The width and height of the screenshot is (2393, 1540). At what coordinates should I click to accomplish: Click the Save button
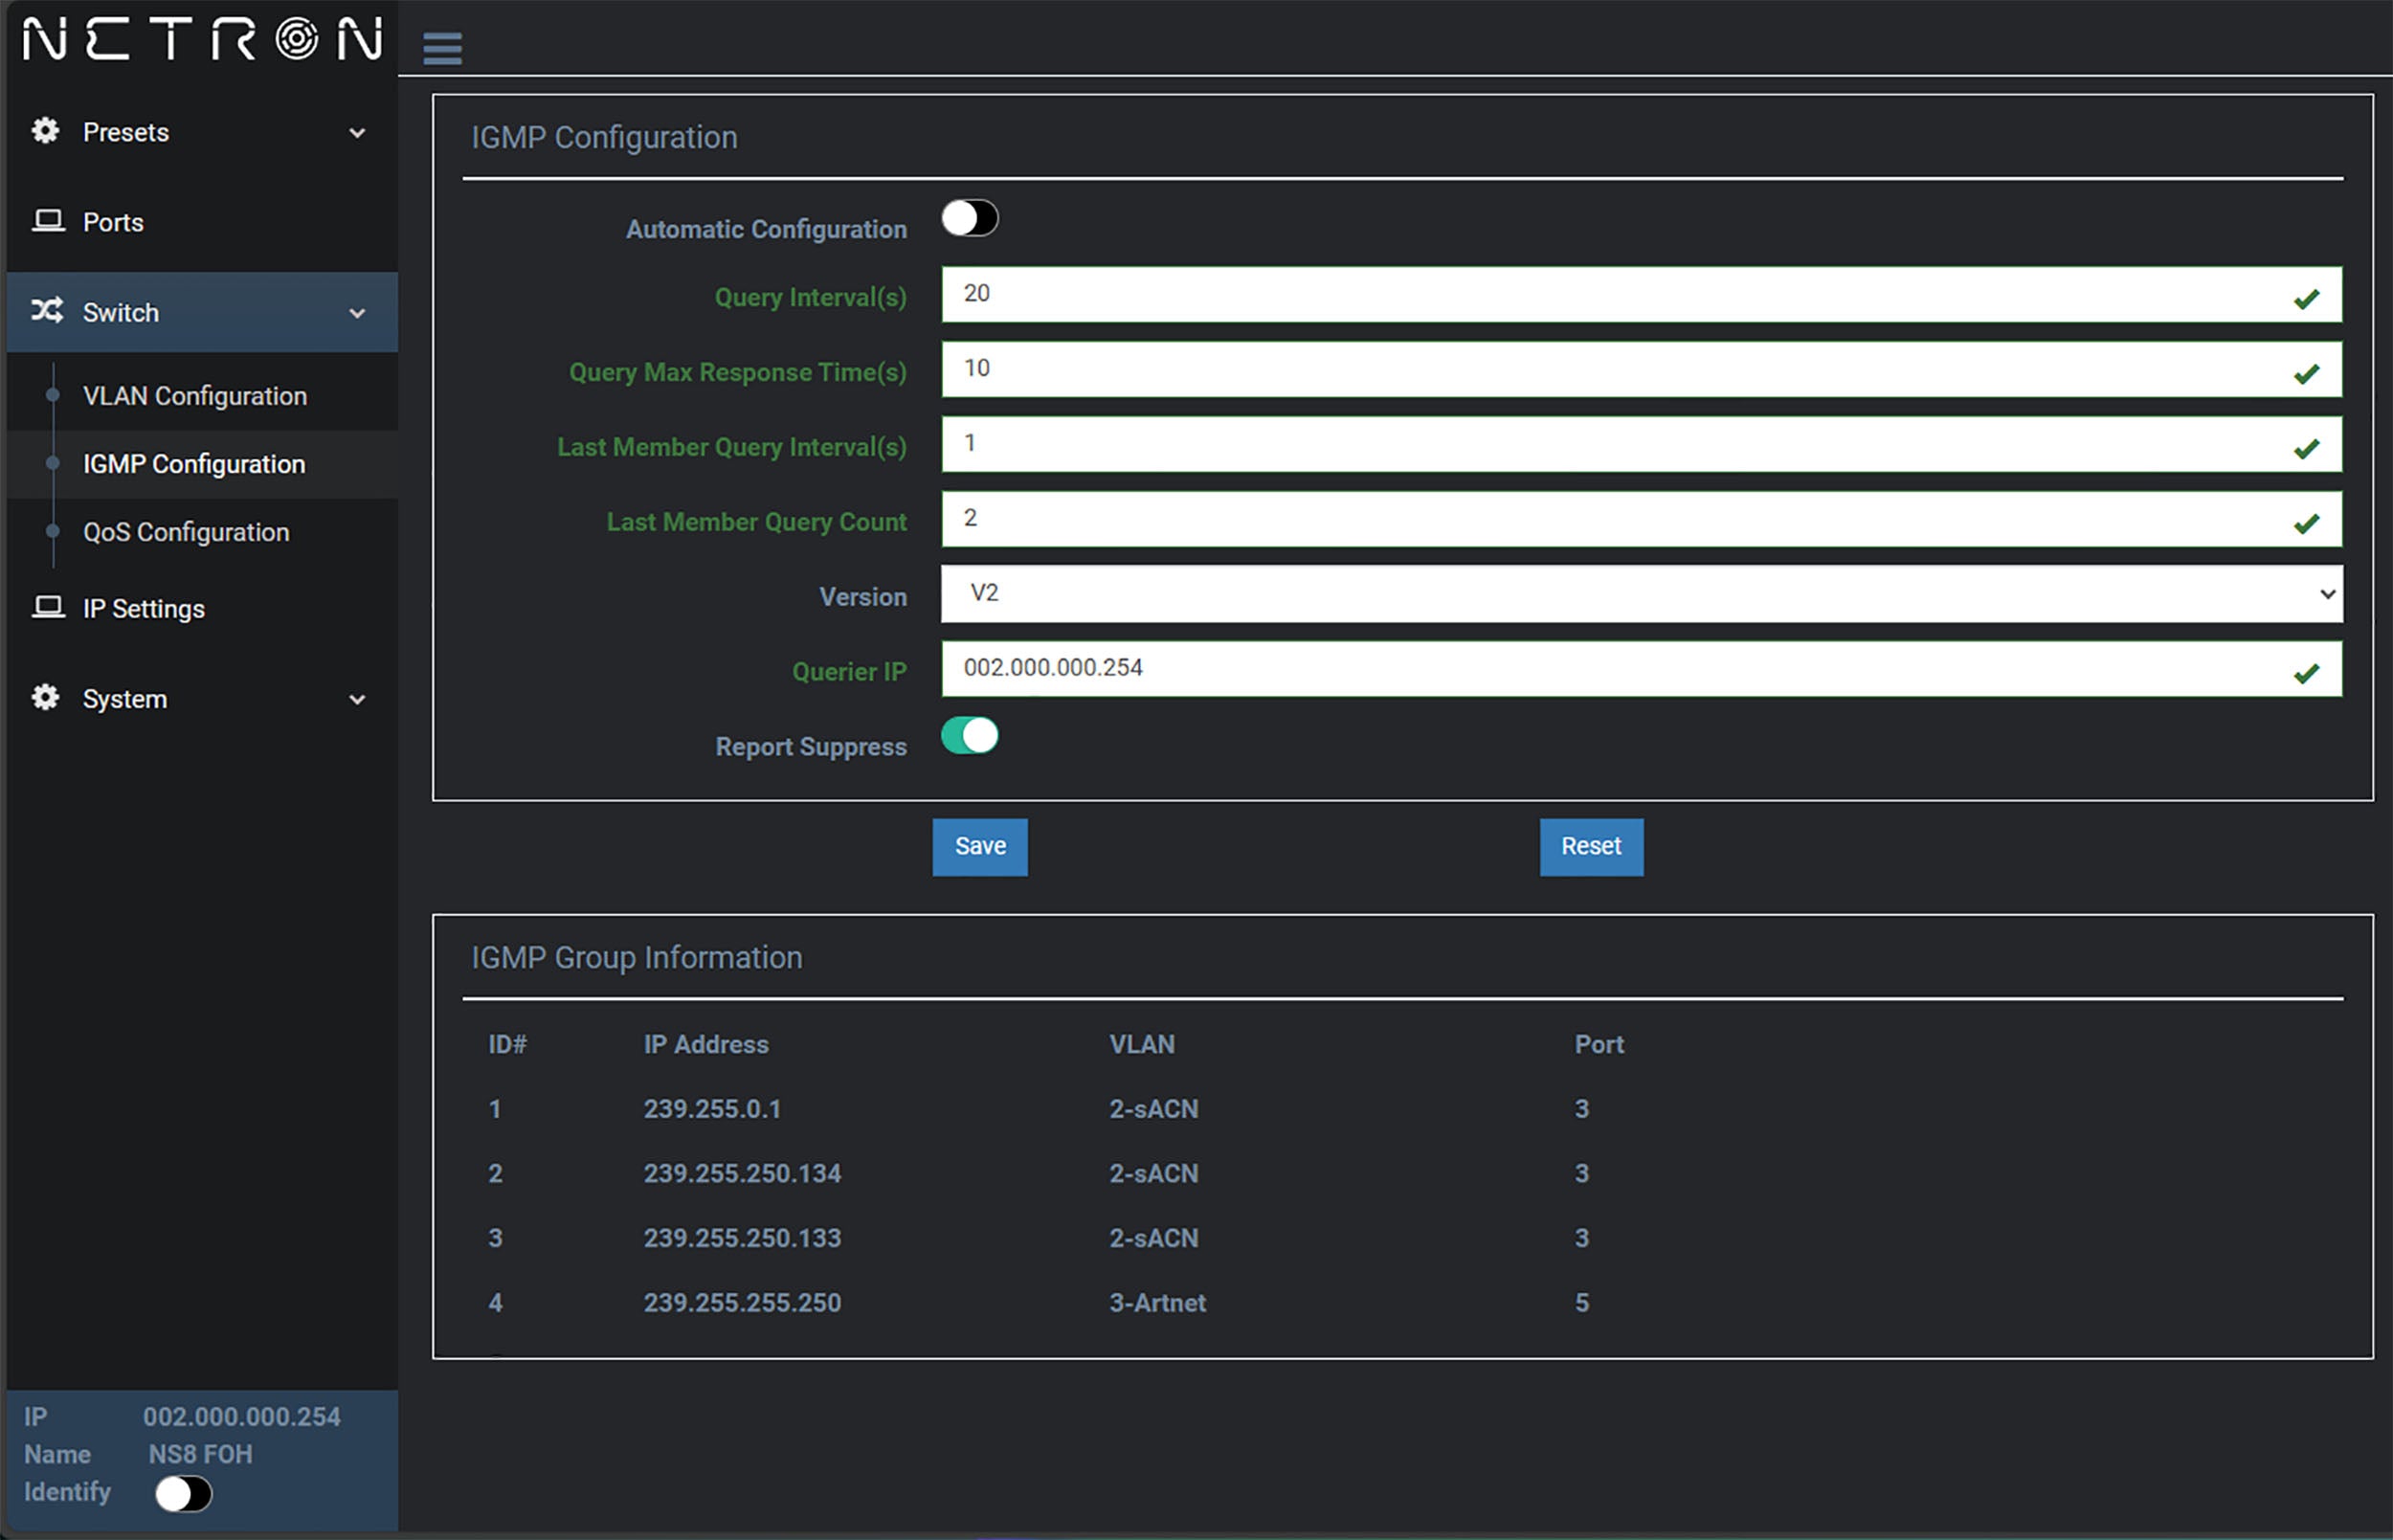[982, 846]
